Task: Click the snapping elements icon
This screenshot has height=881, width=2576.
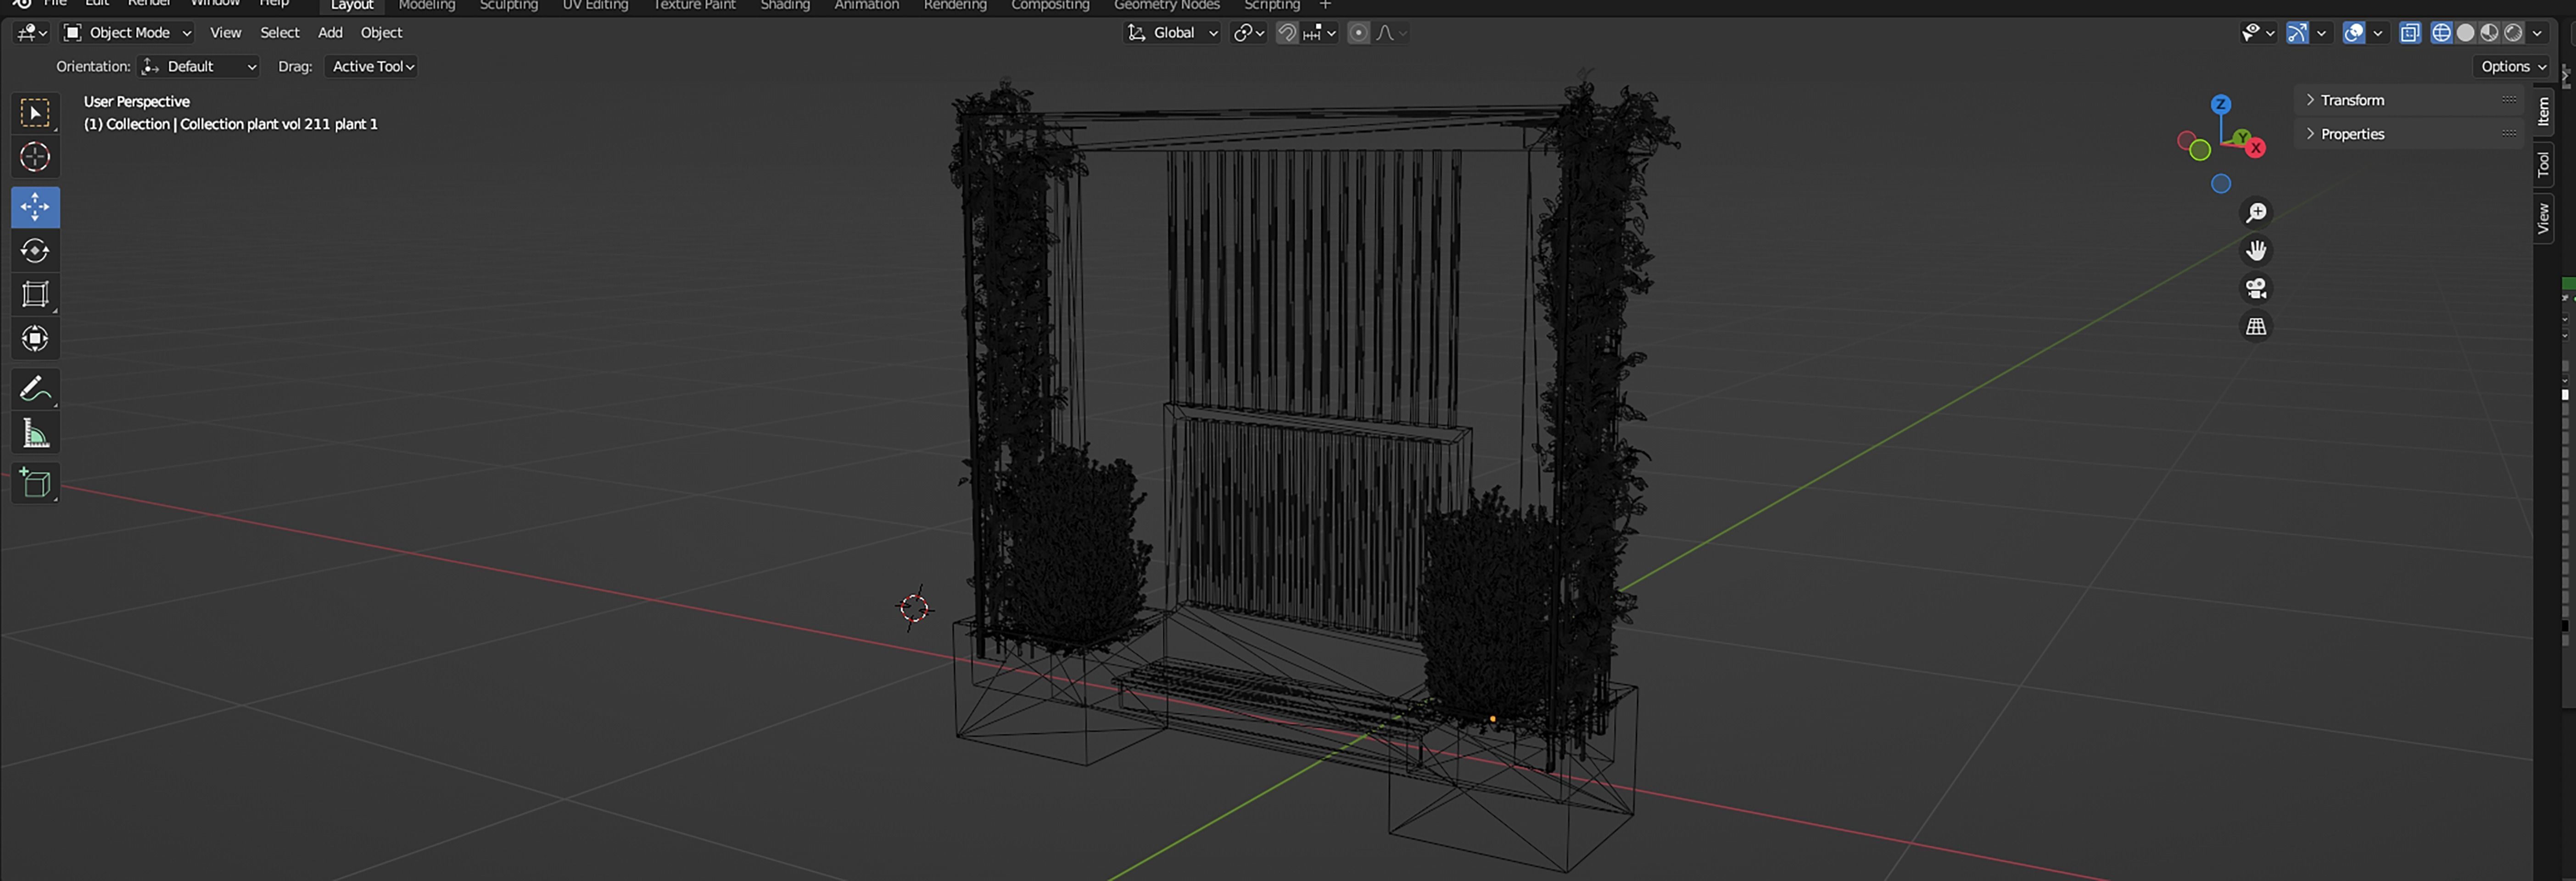Action: pyautogui.click(x=1319, y=33)
